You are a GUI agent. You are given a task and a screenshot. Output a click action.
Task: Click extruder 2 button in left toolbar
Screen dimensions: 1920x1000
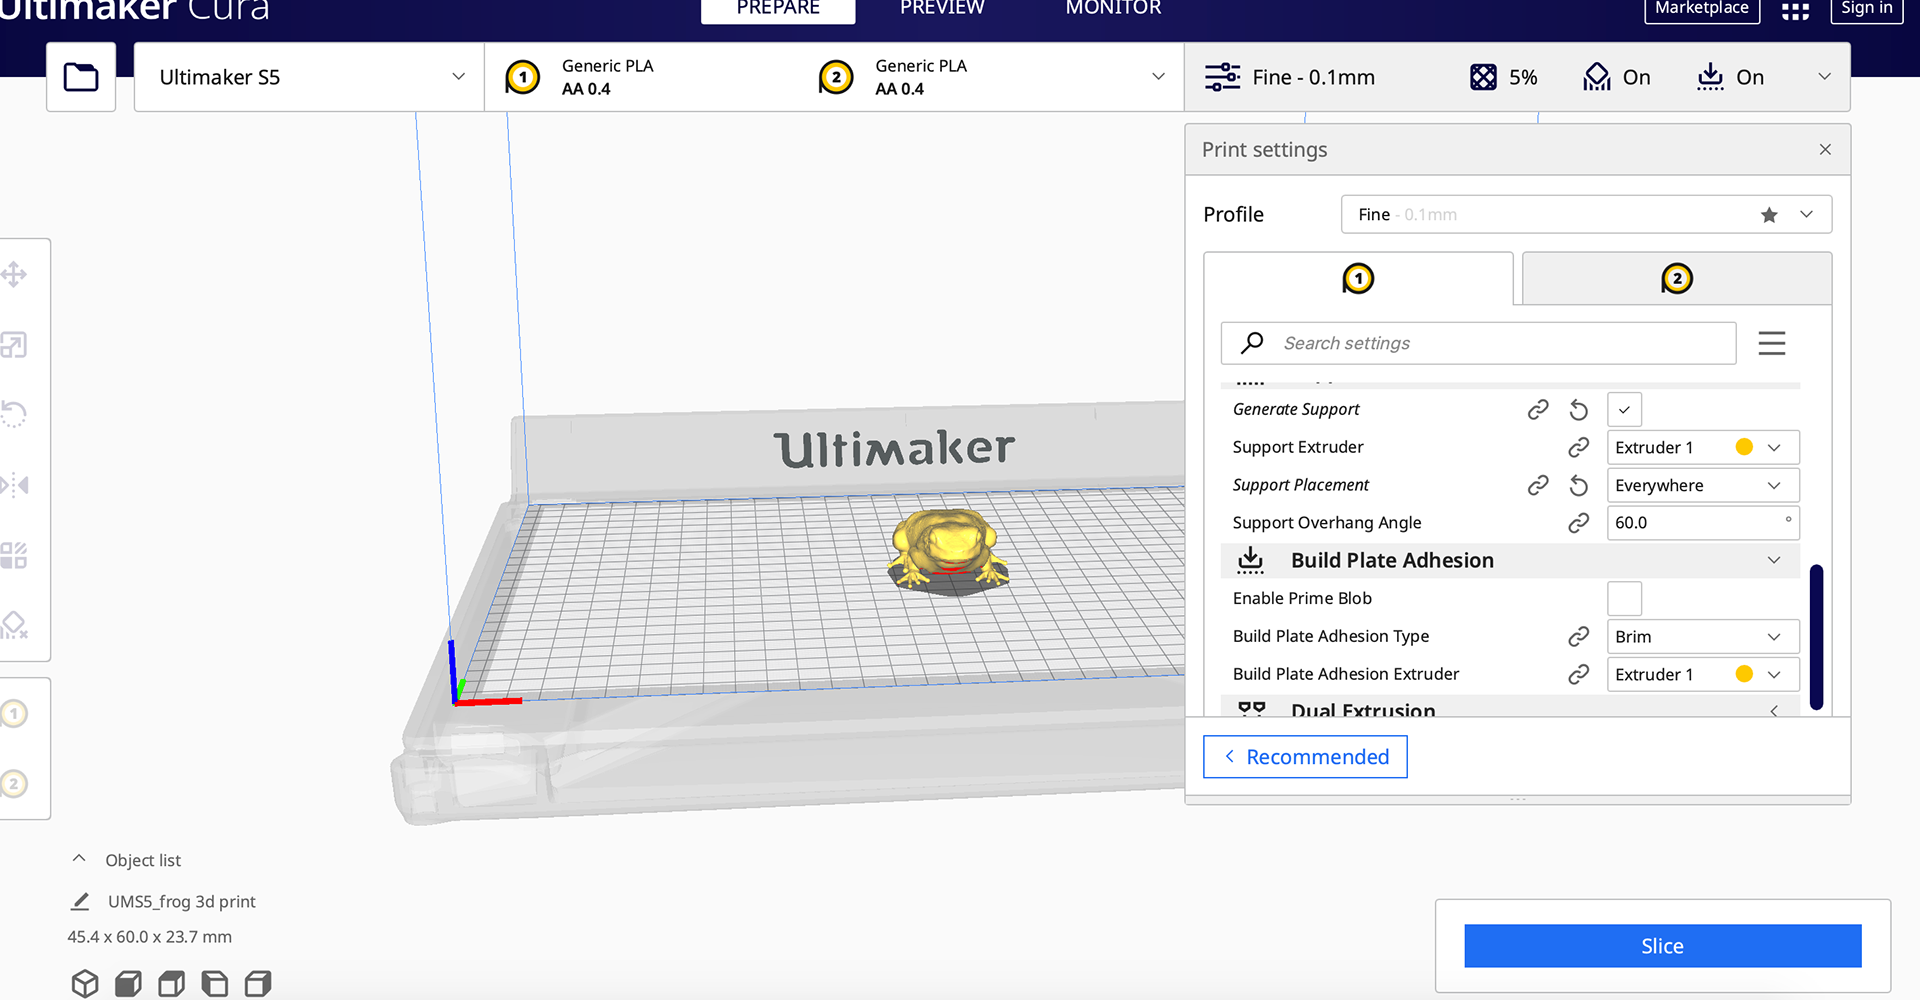14,784
